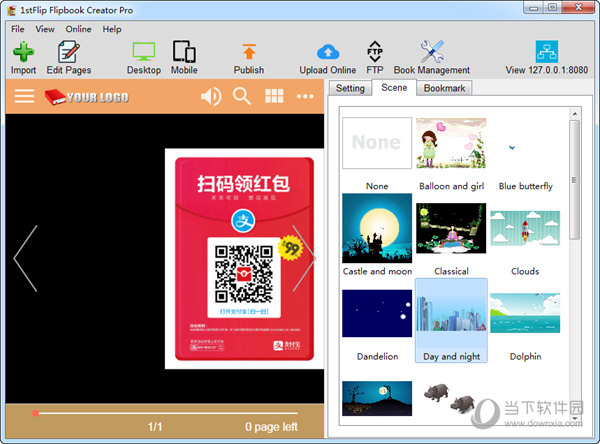600x444 pixels.
Task: Click the scene list scrollbar thumb
Action: click(x=574, y=180)
